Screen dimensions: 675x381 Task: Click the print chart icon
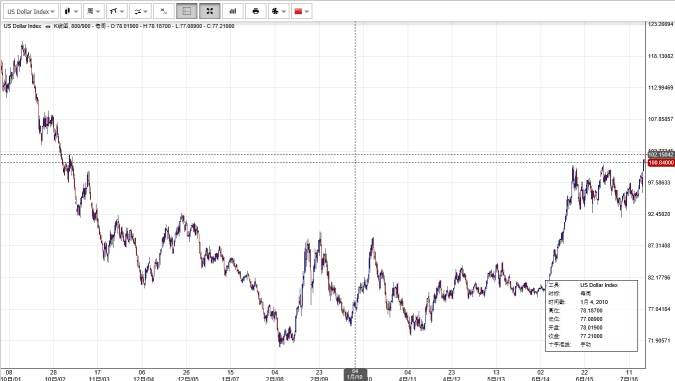tap(255, 11)
